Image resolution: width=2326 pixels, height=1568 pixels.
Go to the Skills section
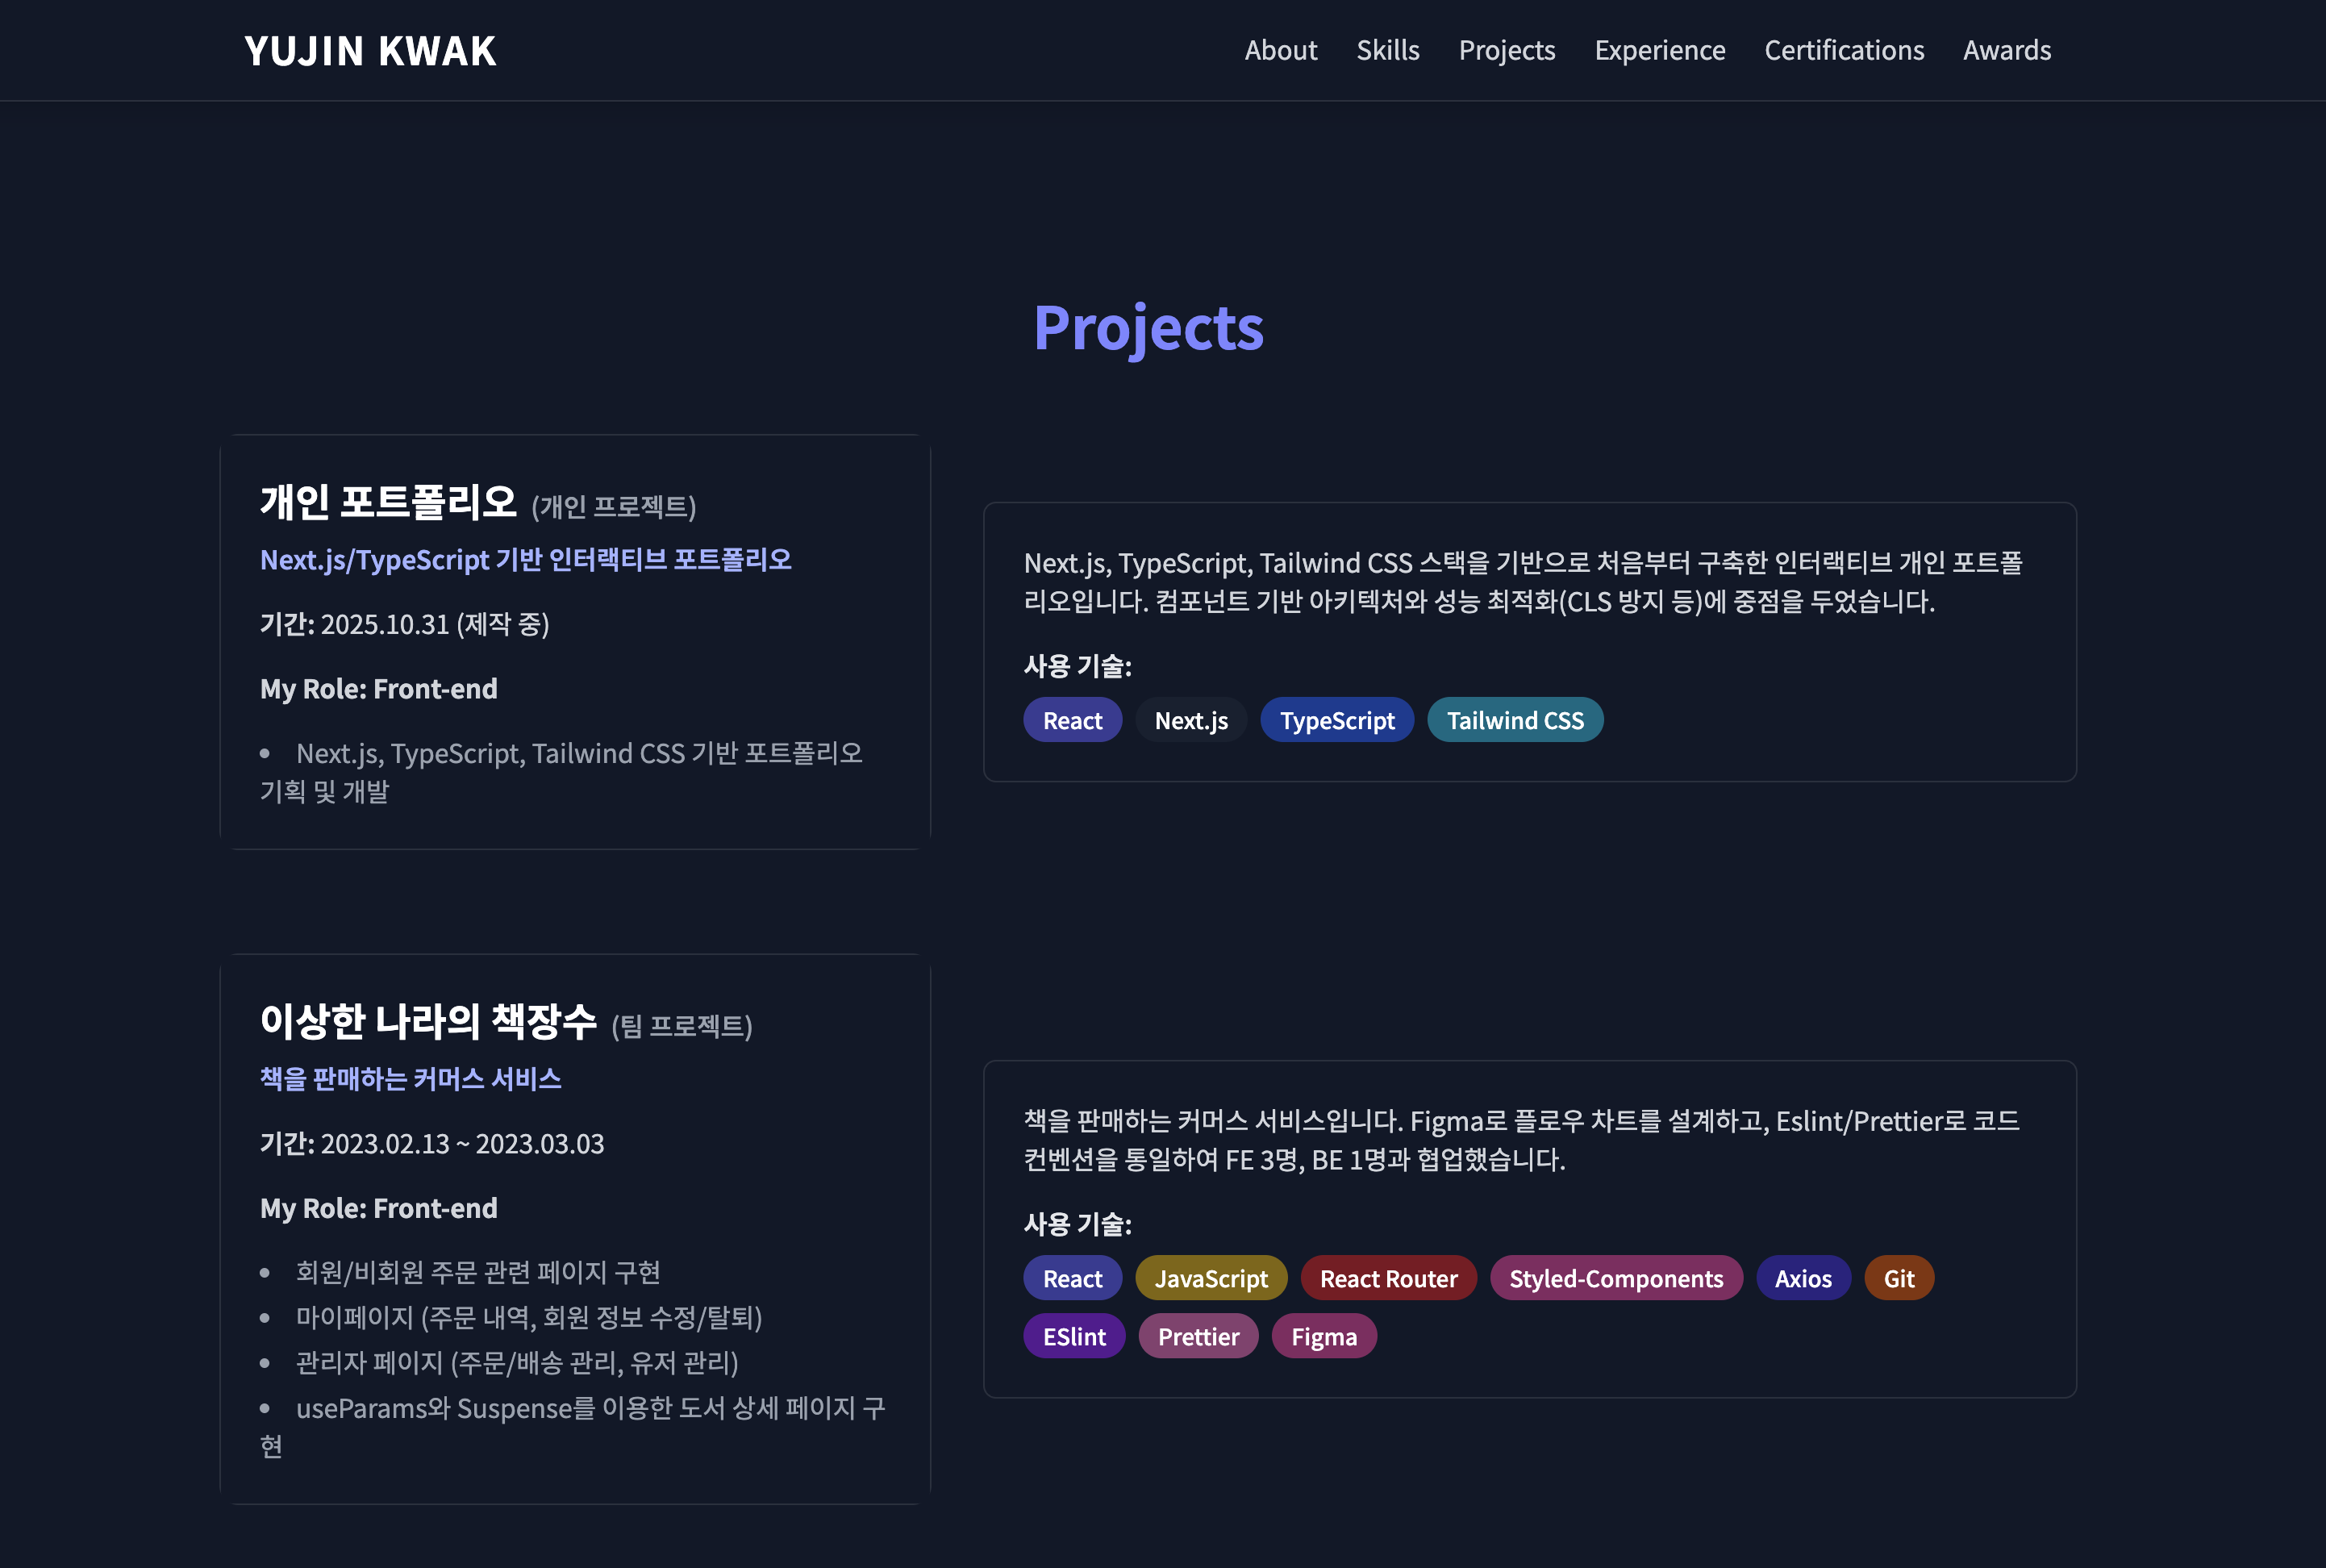click(1387, 50)
